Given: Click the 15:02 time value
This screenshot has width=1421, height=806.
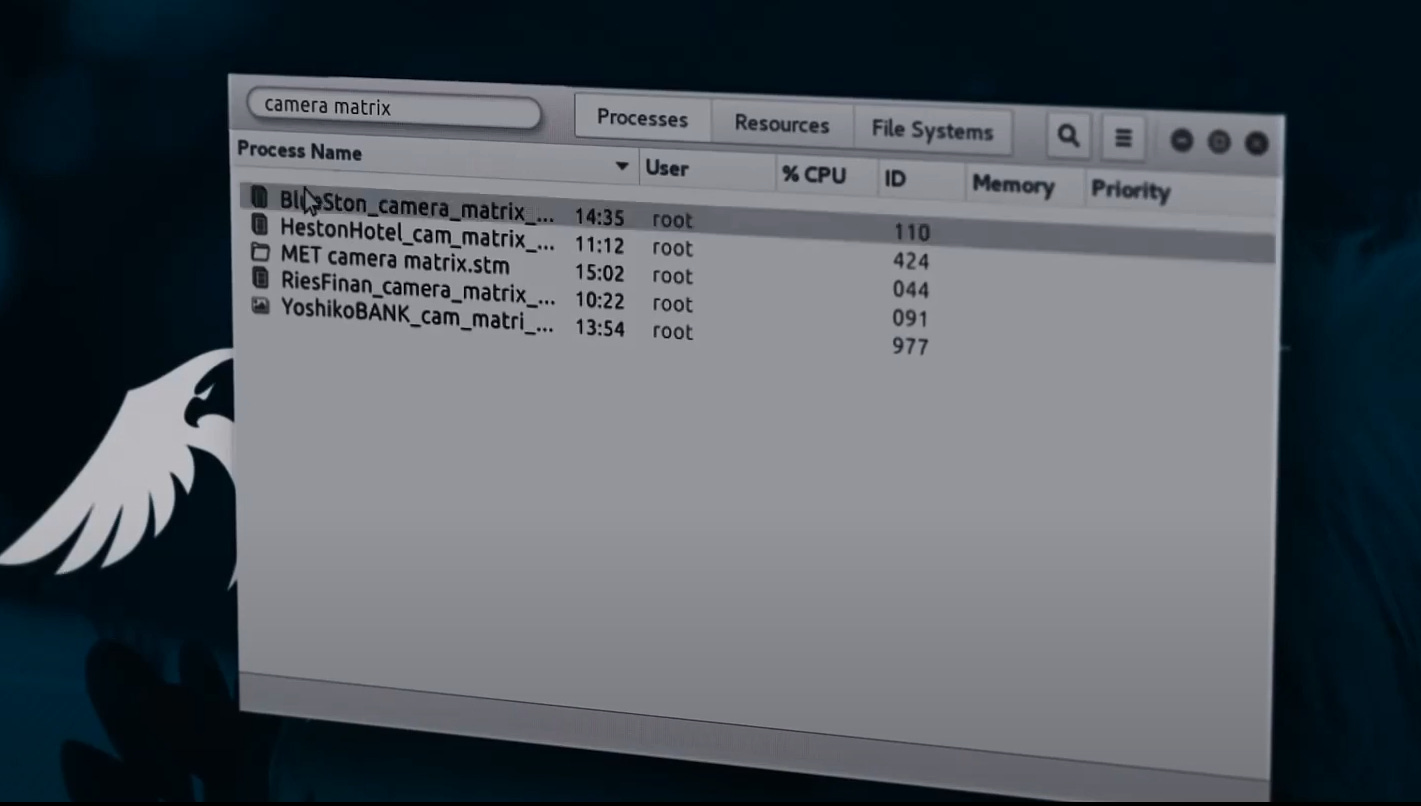Looking at the screenshot, I should point(599,273).
